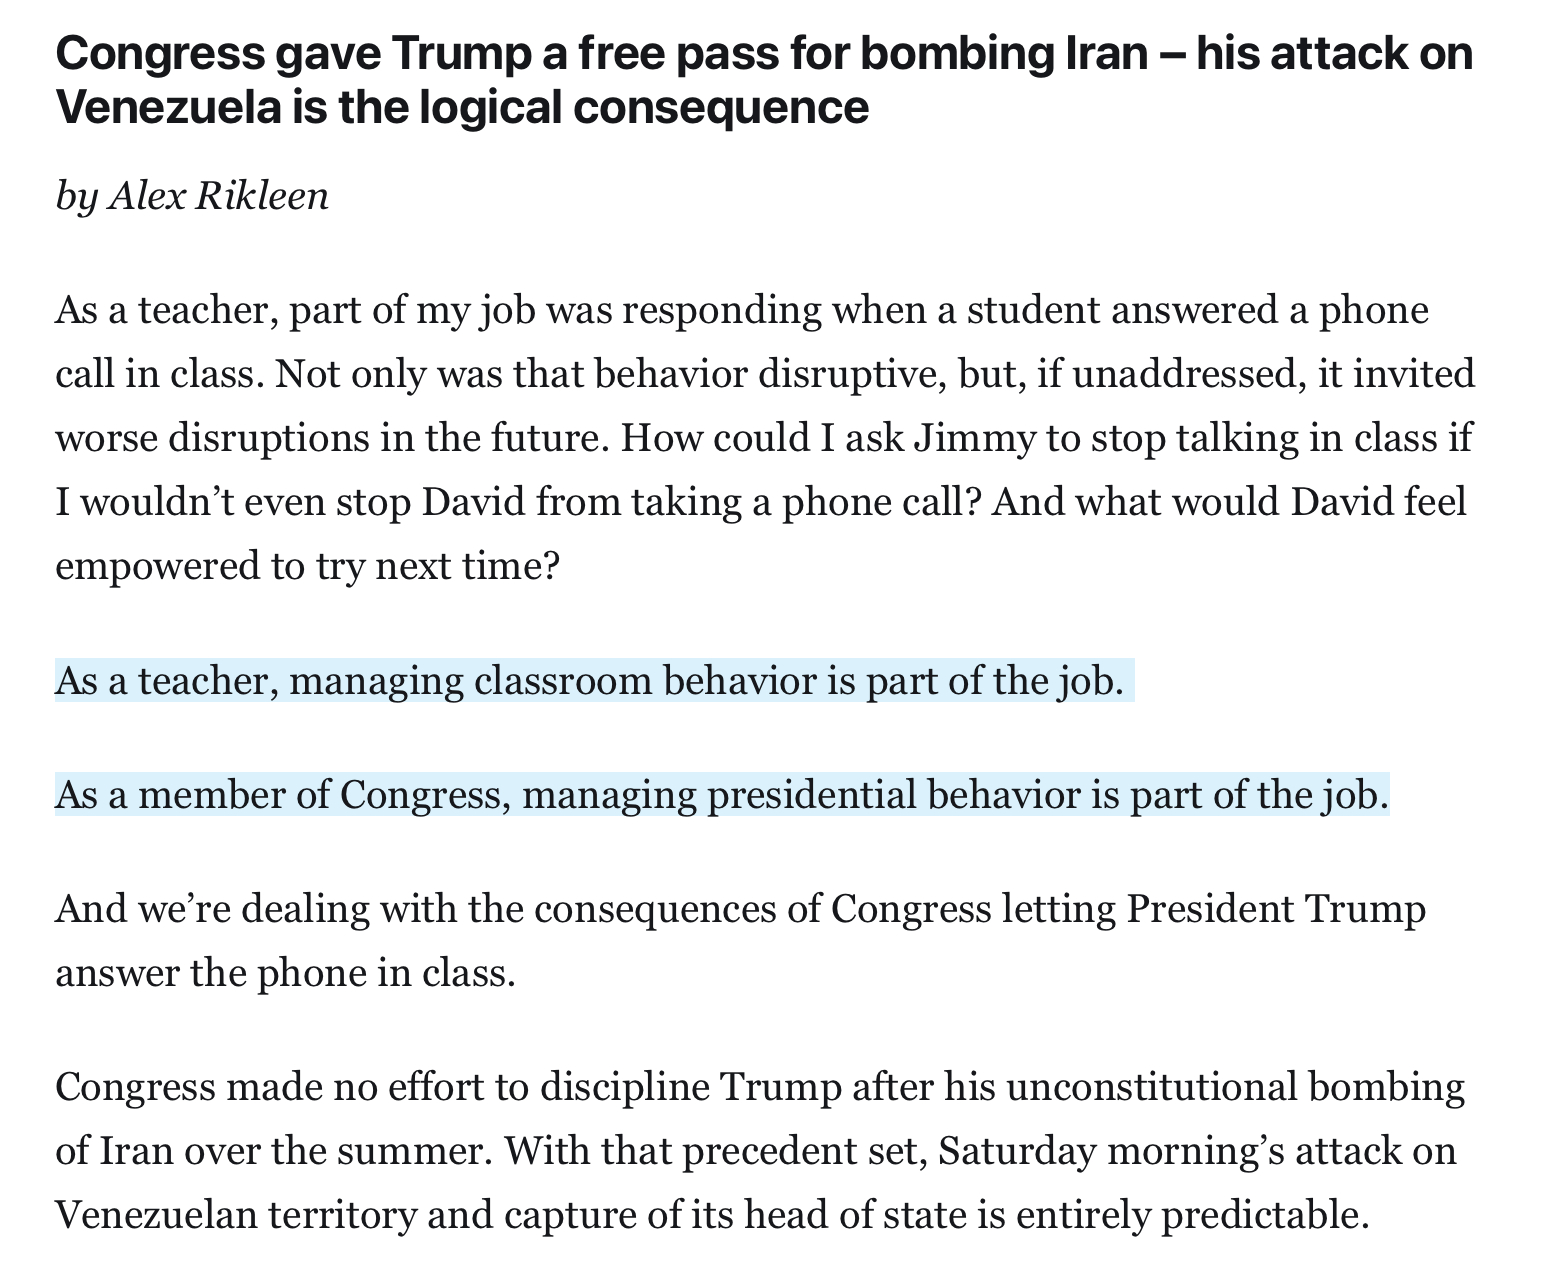The height and width of the screenshot is (1276, 1546).
Task: Click the name "Jimmy" in the first paragraph
Action: (x=974, y=438)
